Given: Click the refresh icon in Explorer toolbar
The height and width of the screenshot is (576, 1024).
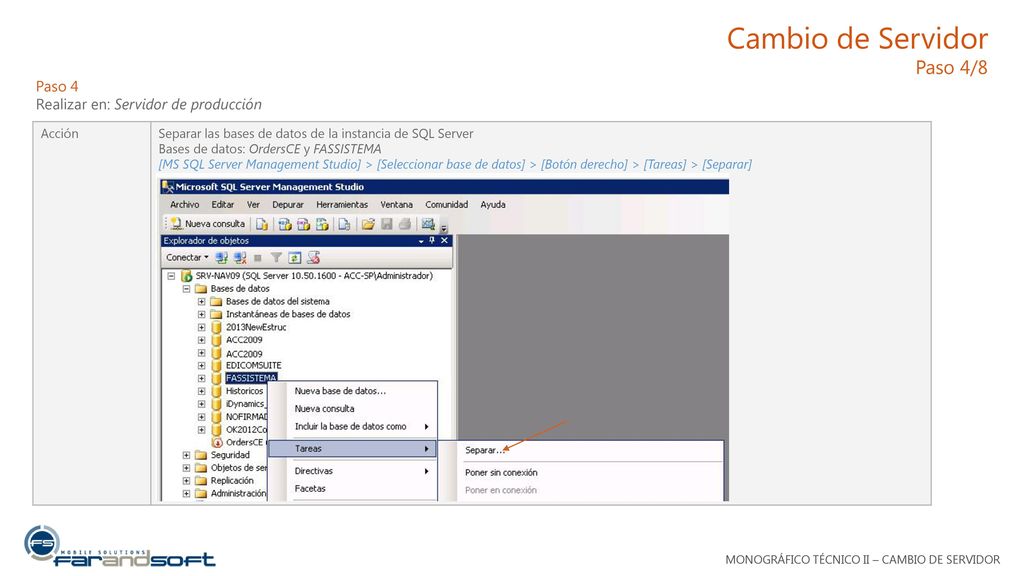Looking at the screenshot, I should (x=295, y=258).
